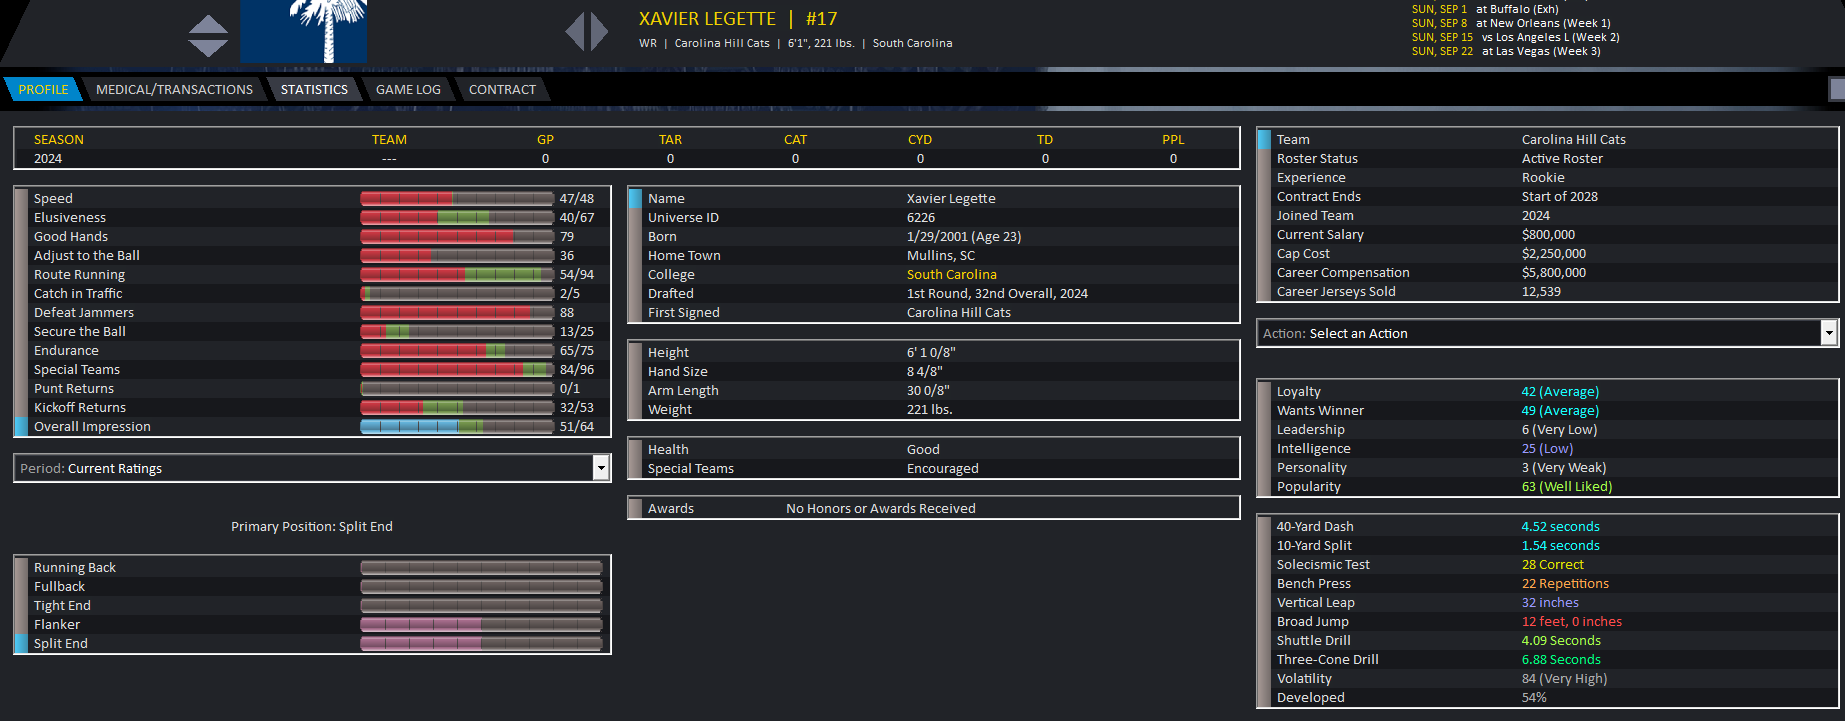The image size is (1845, 721).
Task: Open the Period: Current Ratings dropdown
Action: [312, 468]
